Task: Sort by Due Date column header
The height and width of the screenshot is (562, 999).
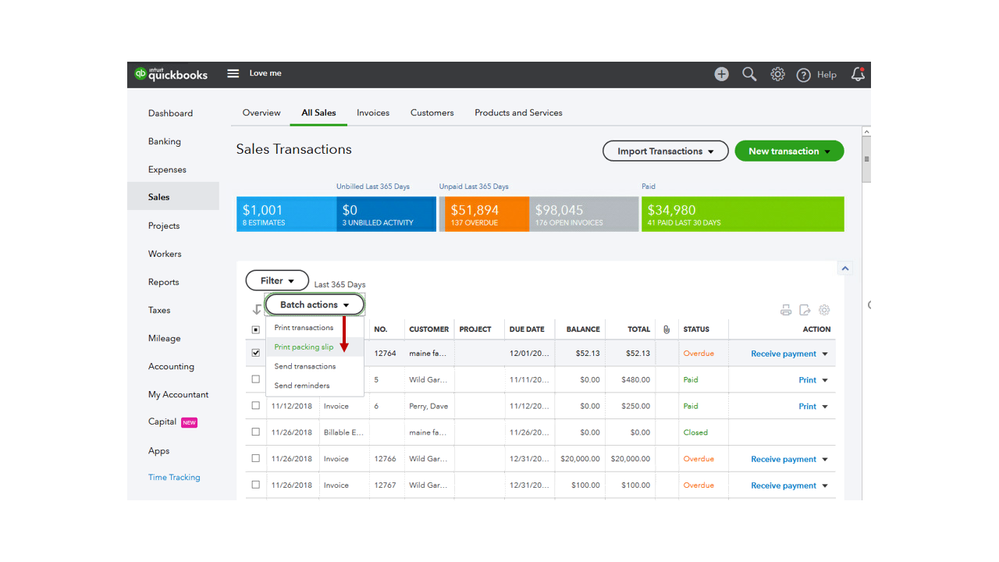Action: pyautogui.click(x=527, y=329)
